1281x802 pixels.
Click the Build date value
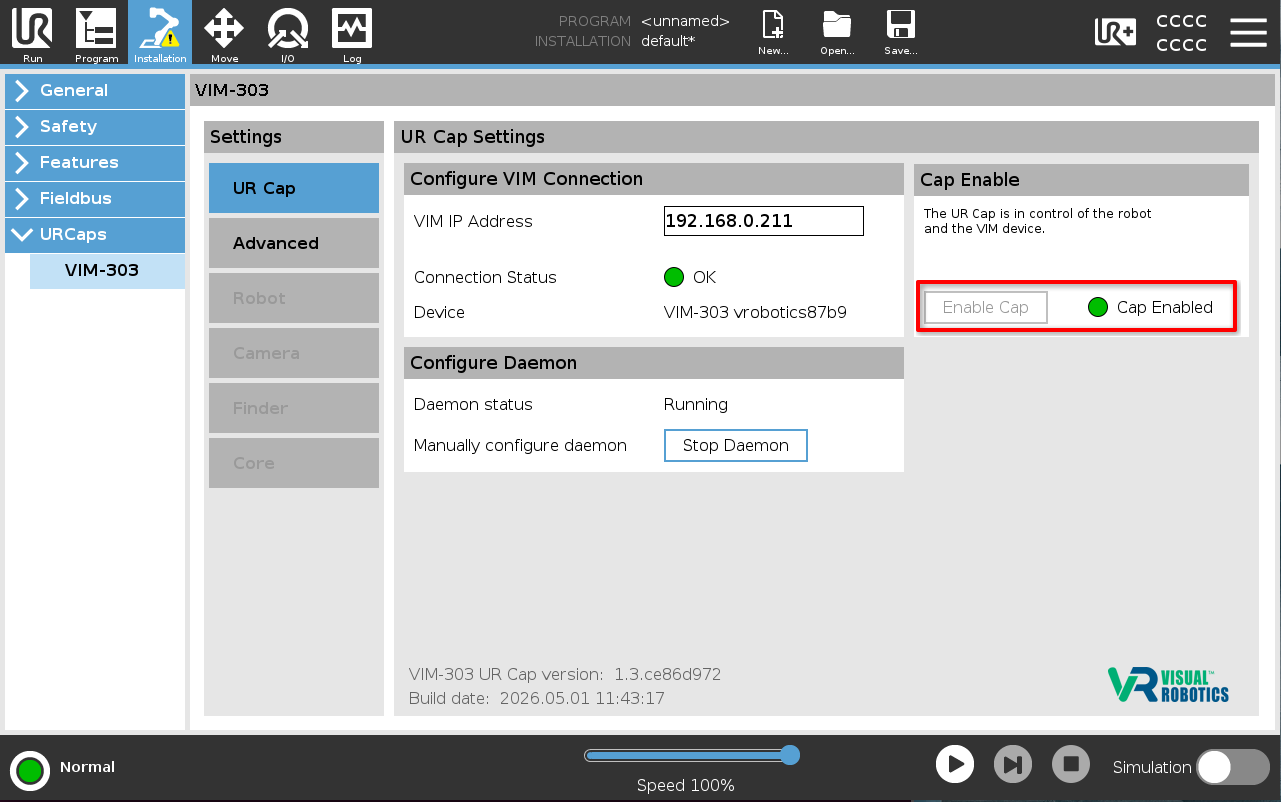582,698
